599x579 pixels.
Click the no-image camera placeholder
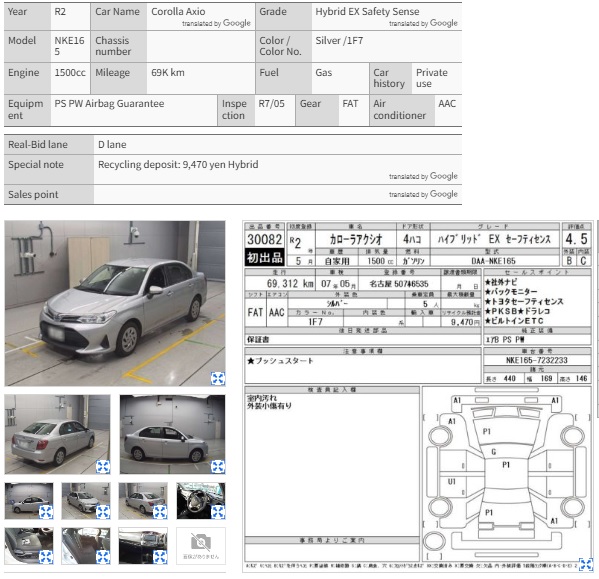coord(201,546)
